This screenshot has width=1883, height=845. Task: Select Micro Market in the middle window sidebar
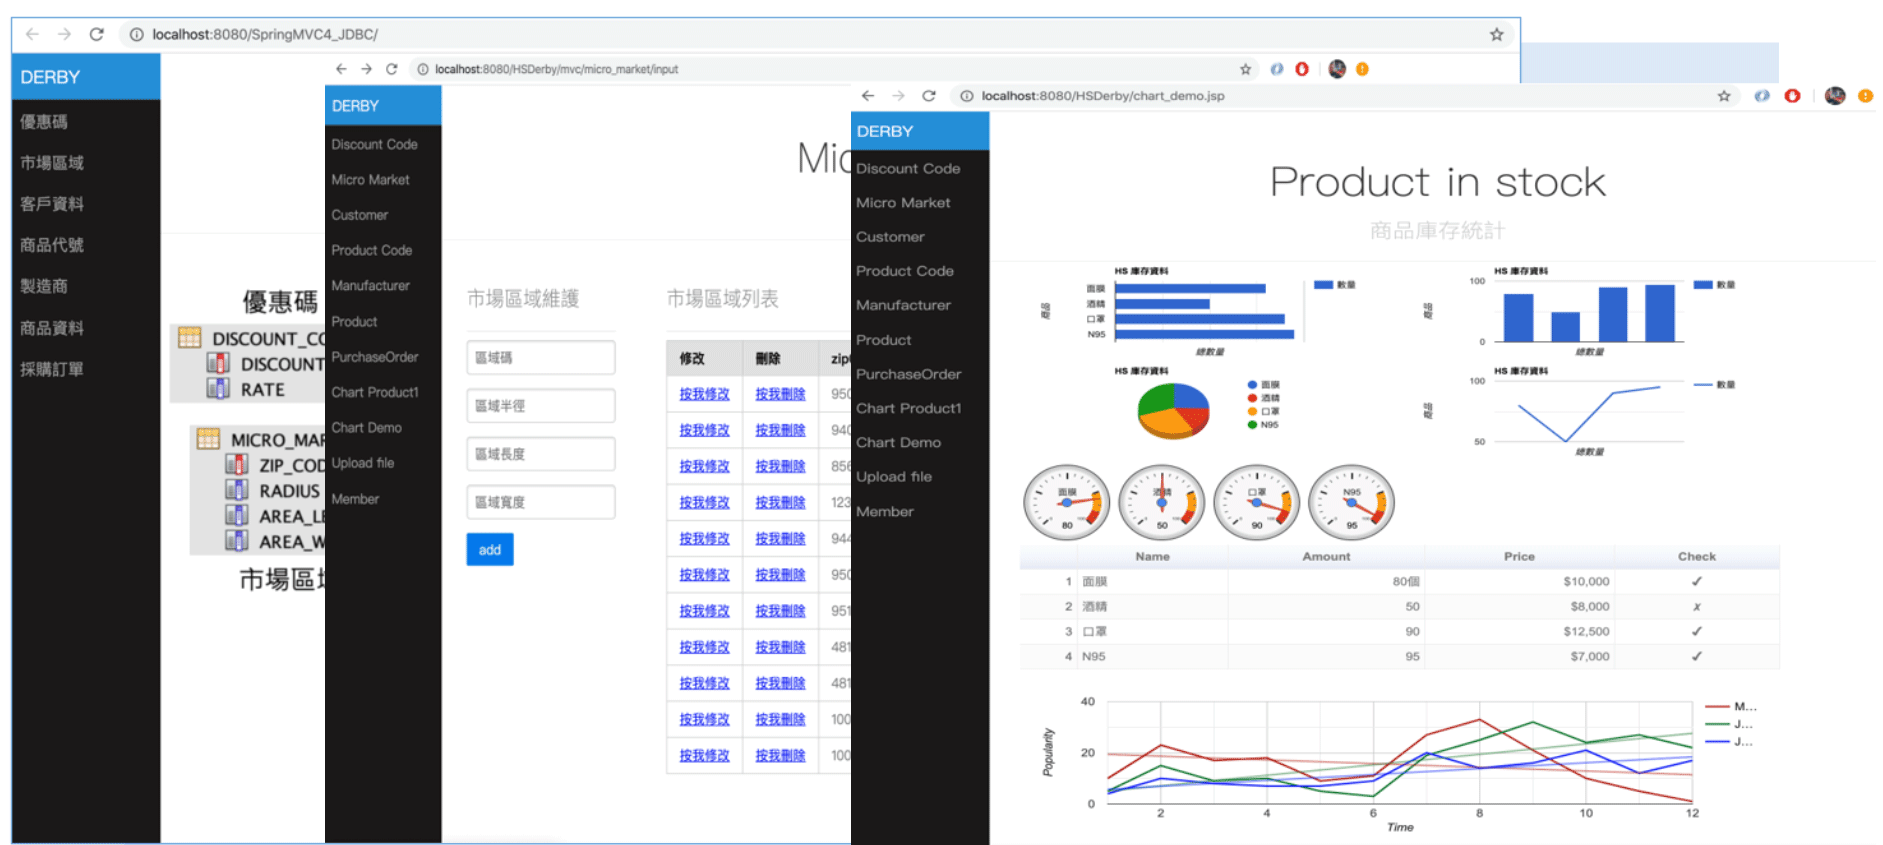(x=370, y=180)
